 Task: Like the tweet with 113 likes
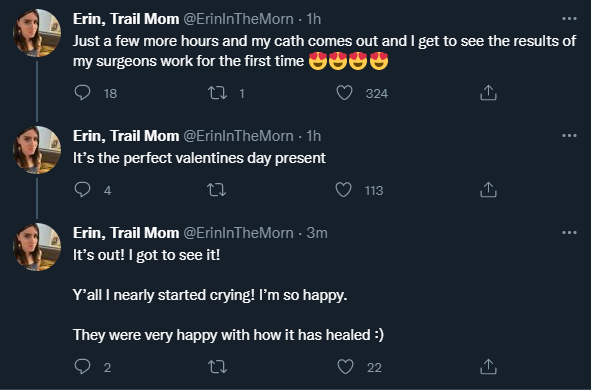coord(343,190)
